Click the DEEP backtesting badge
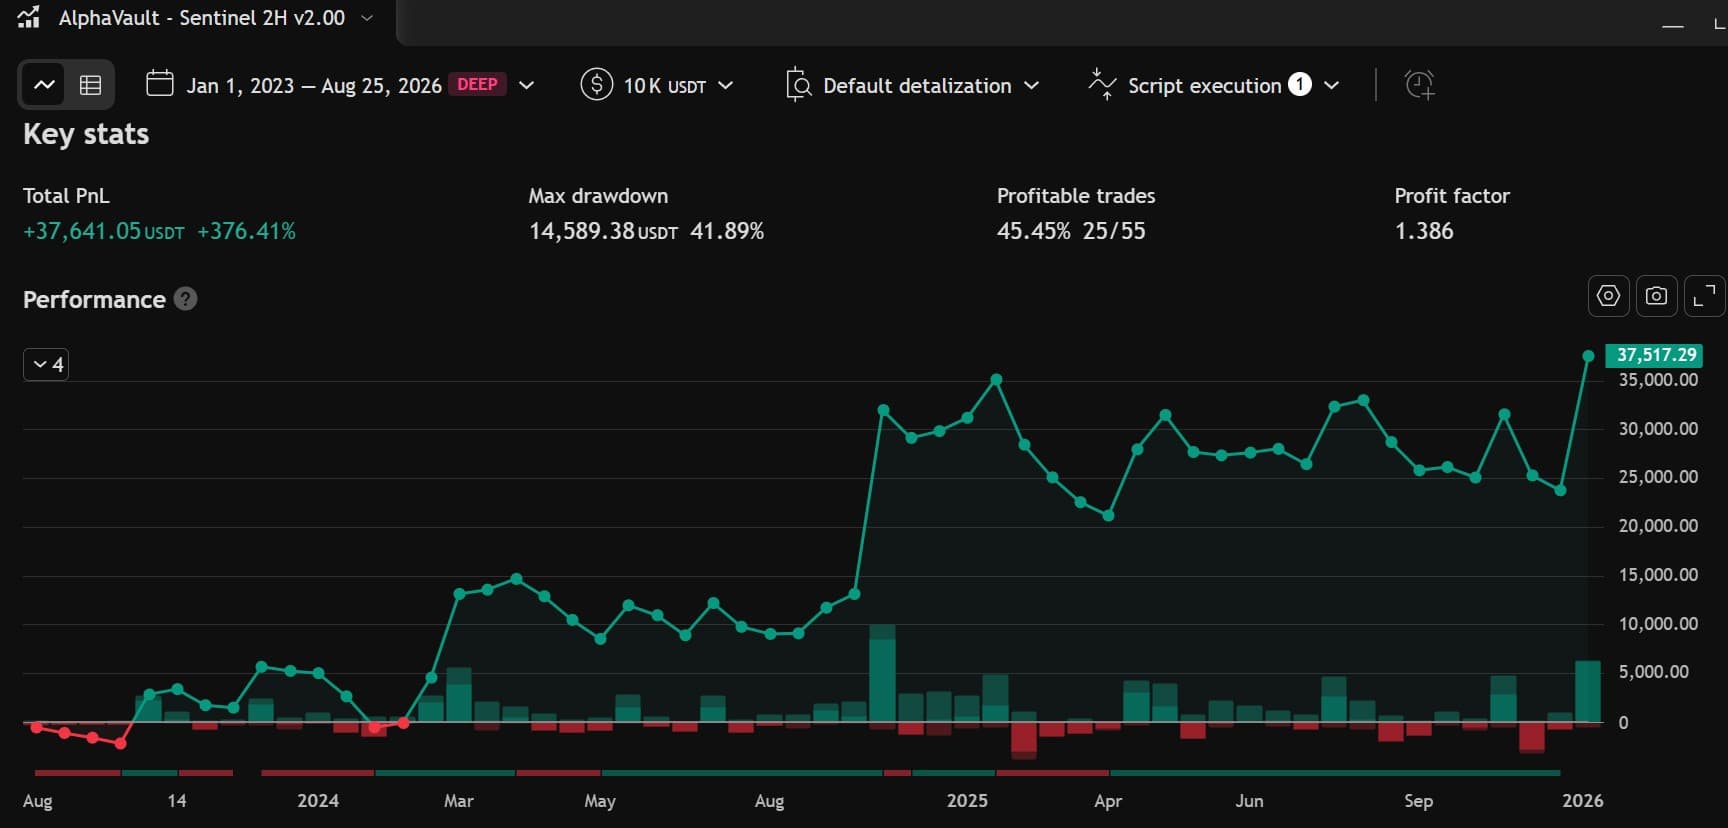 coord(477,85)
